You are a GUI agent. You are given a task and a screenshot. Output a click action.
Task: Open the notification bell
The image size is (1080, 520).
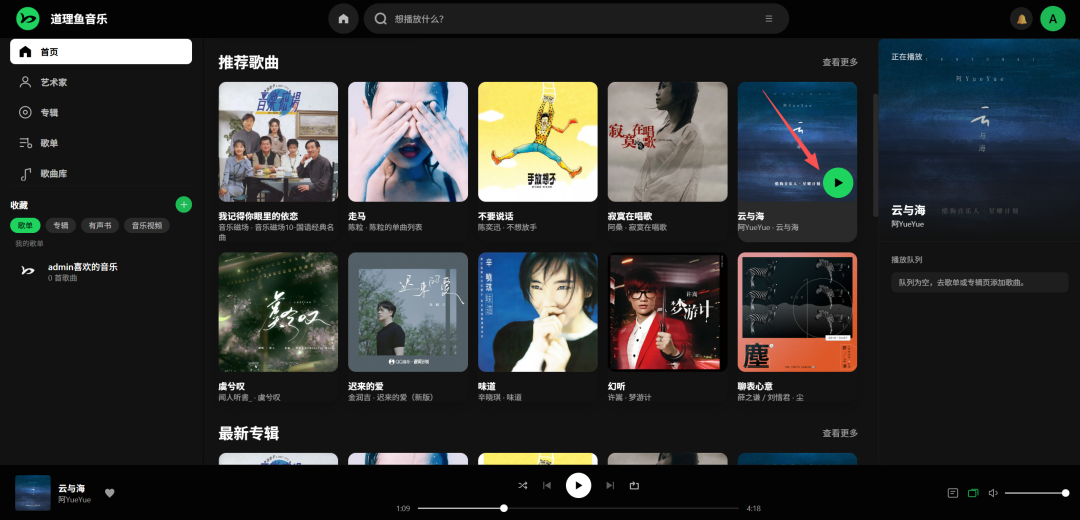click(1021, 19)
